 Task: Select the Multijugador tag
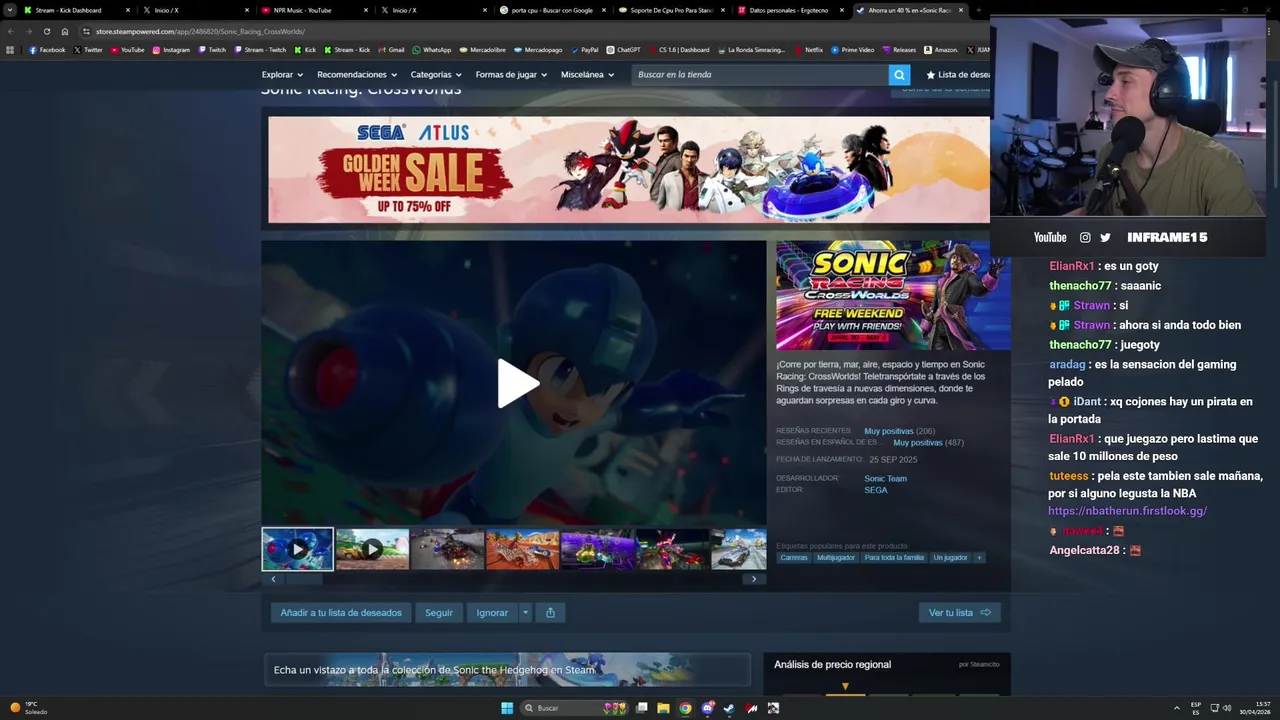point(836,558)
